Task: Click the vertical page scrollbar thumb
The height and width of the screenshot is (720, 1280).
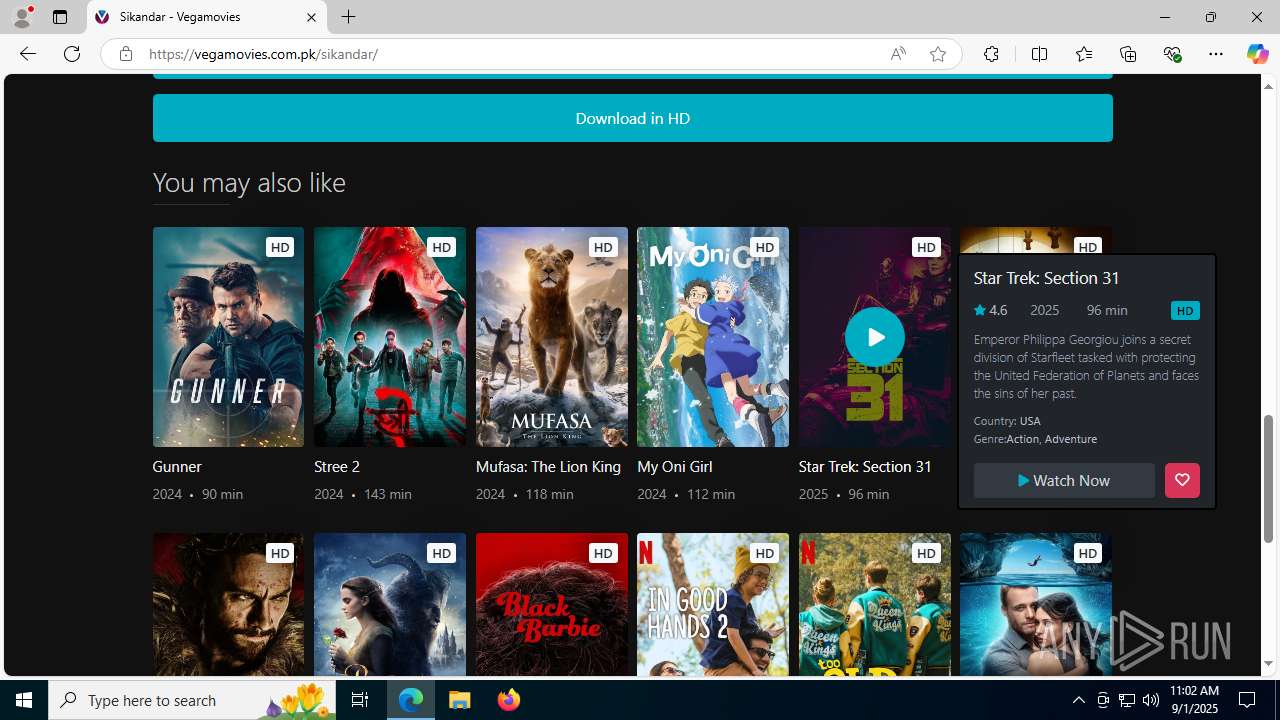Action: [x=1269, y=479]
